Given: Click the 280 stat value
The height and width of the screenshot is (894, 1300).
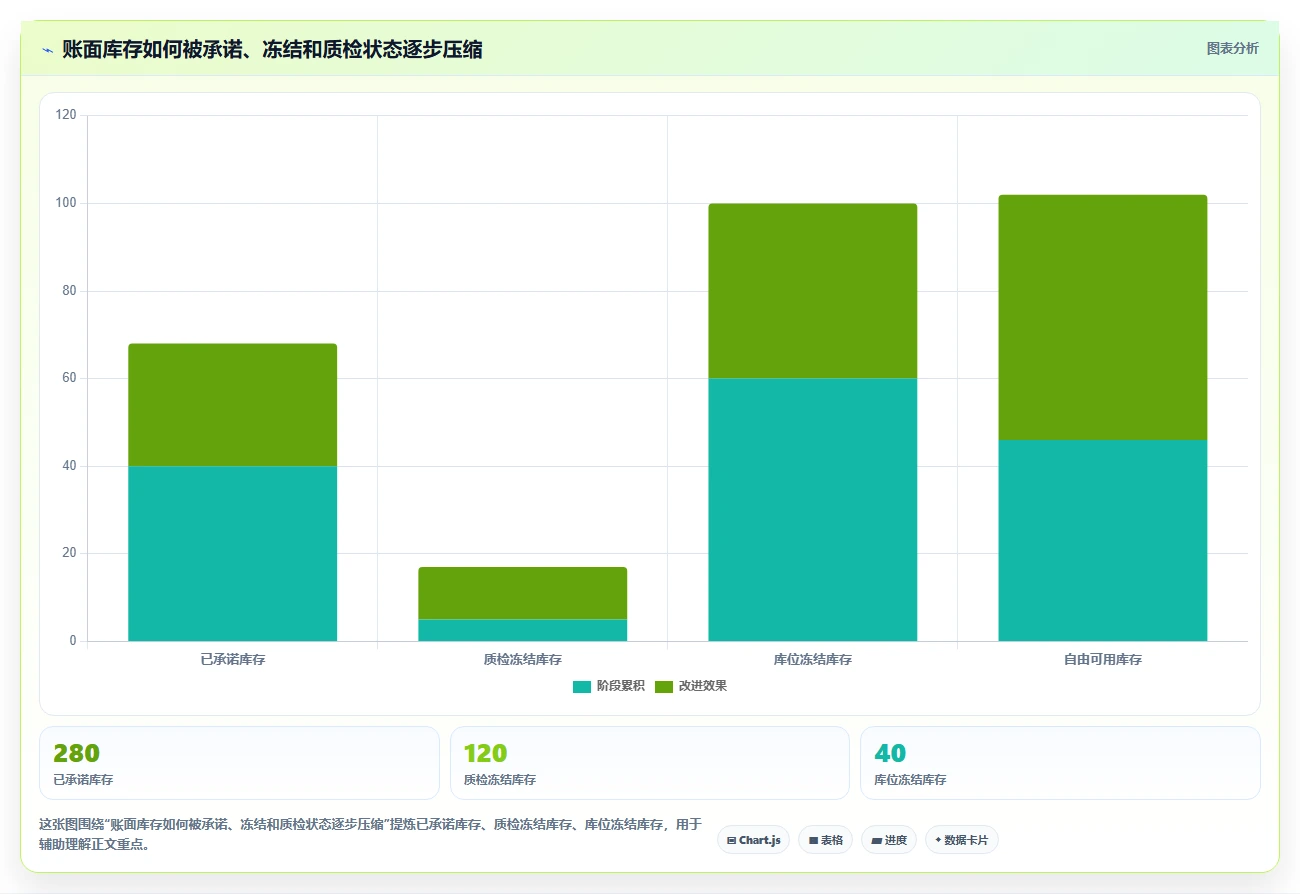Looking at the screenshot, I should point(76,753).
